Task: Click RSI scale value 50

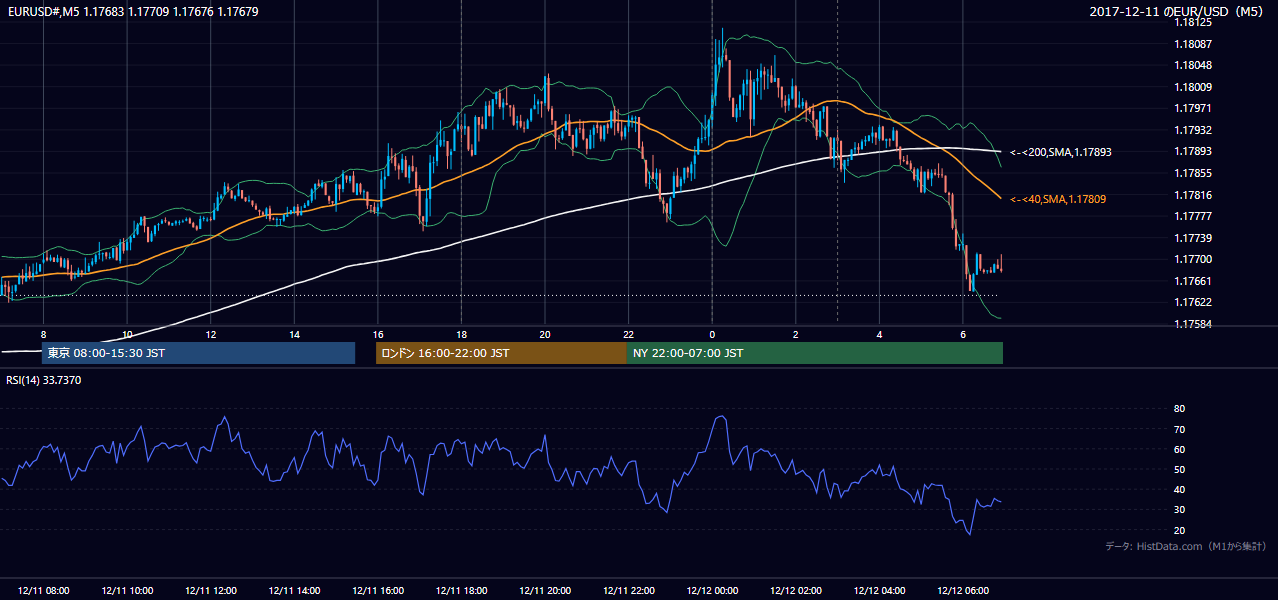Action: pyautogui.click(x=1179, y=470)
